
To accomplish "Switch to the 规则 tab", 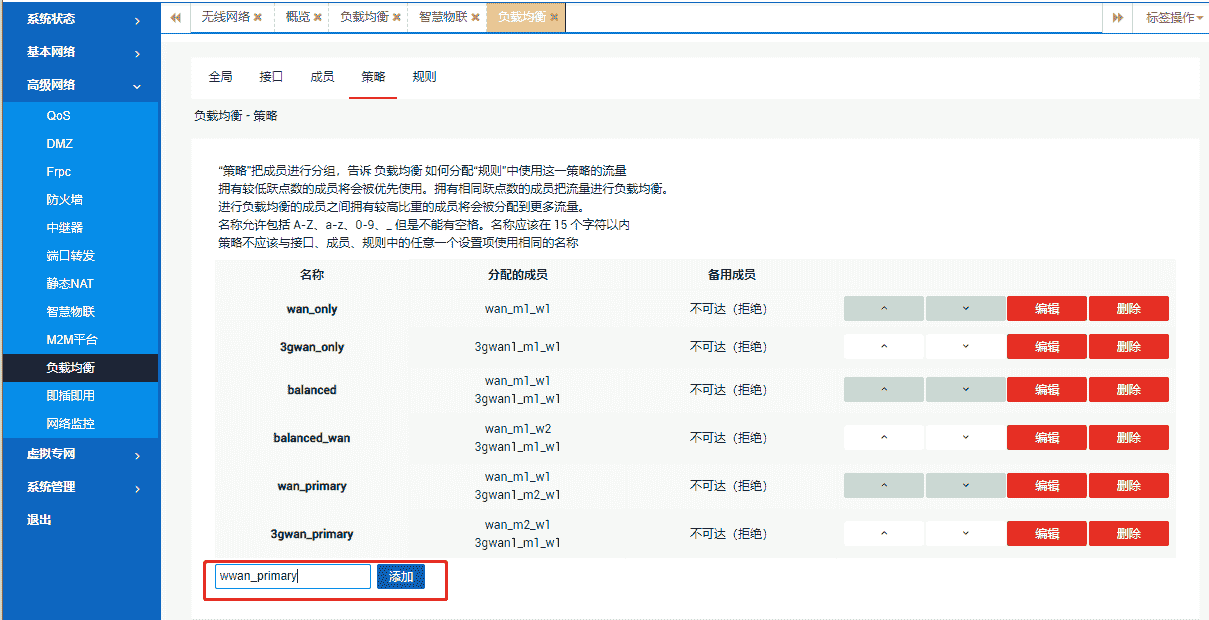I will tap(424, 76).
